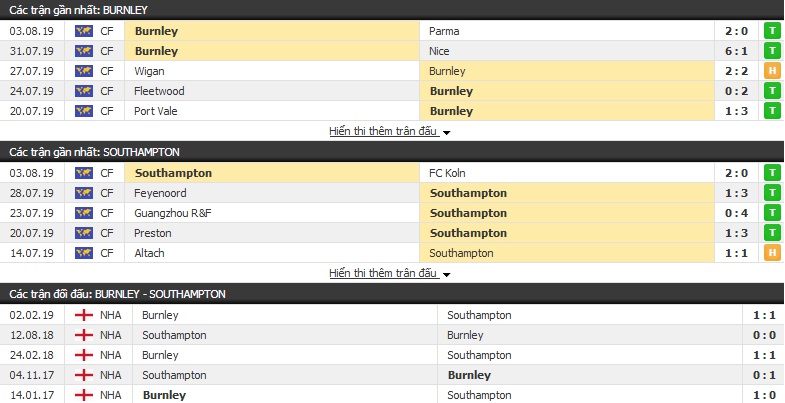
Task: Click the world flag icon on 31.07.19 Burnley–Nice row
Action: point(84,51)
